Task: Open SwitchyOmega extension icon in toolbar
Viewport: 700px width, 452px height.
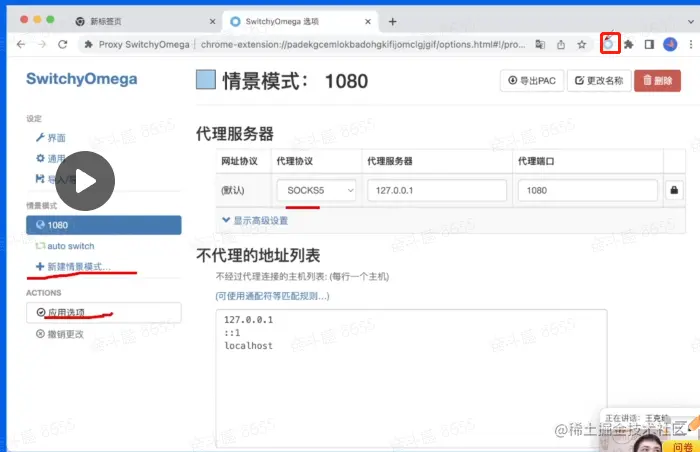Action: [x=609, y=44]
